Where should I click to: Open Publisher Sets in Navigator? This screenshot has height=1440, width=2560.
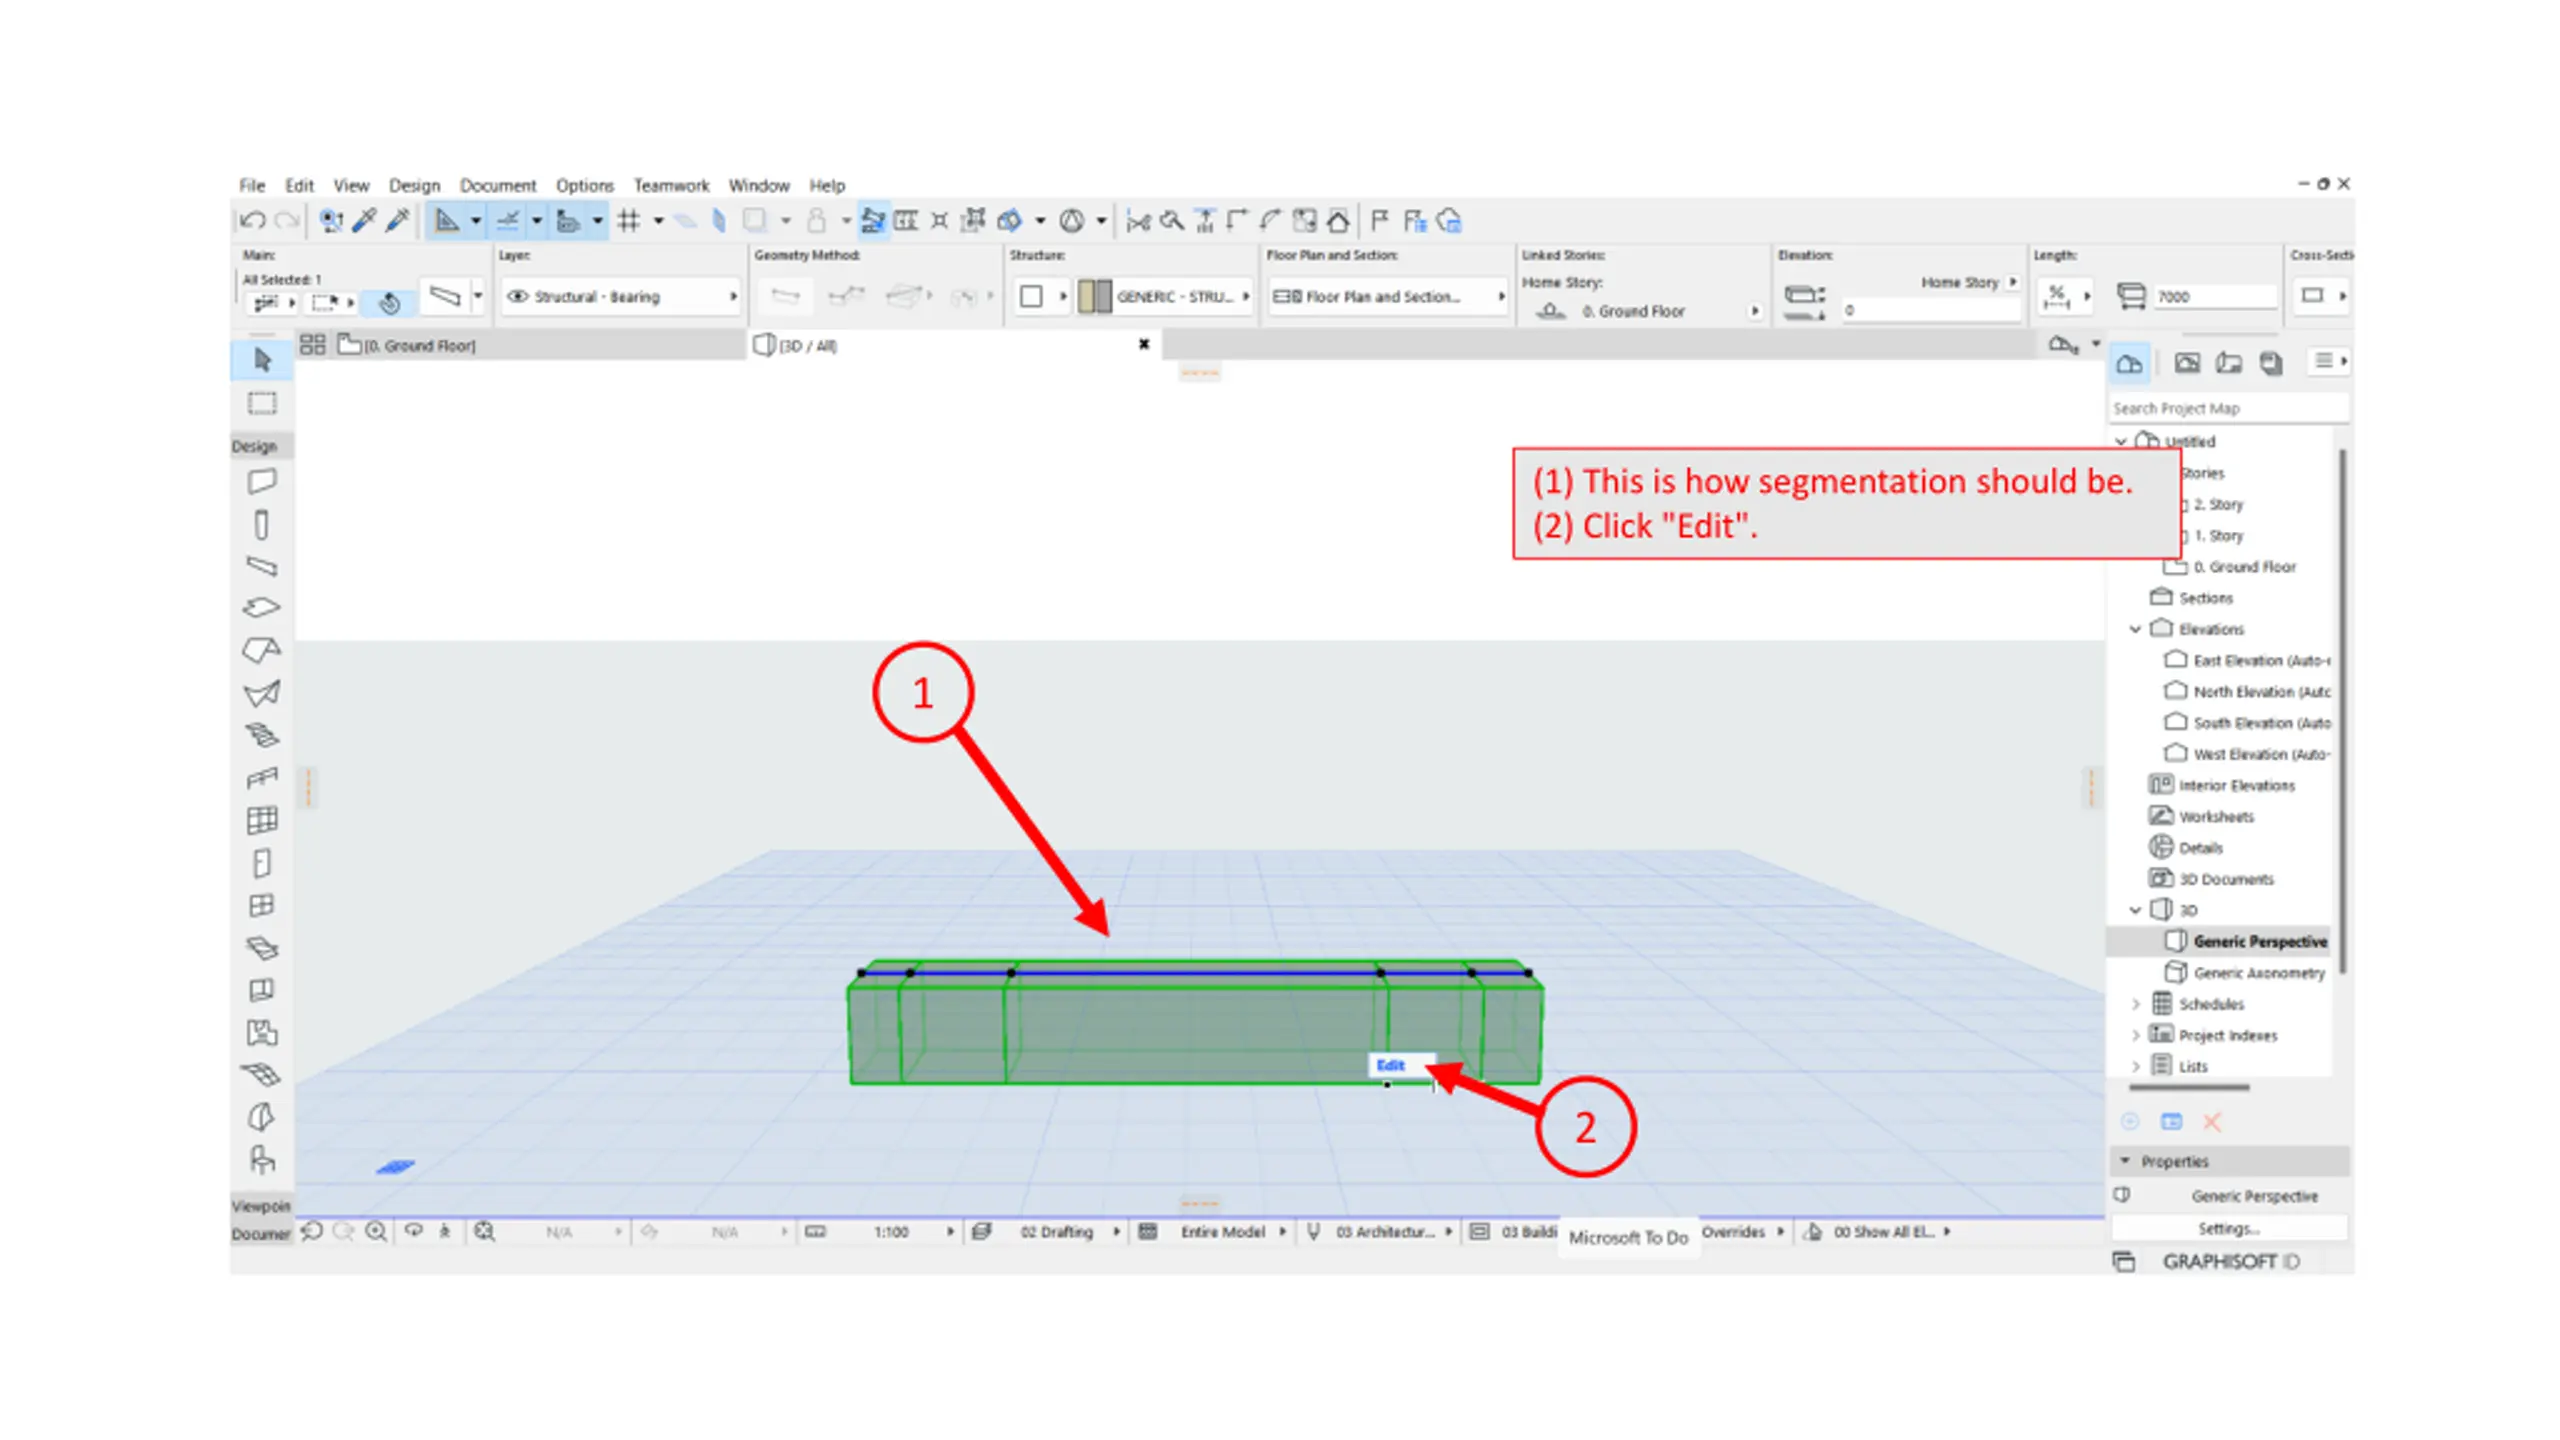tap(2271, 363)
